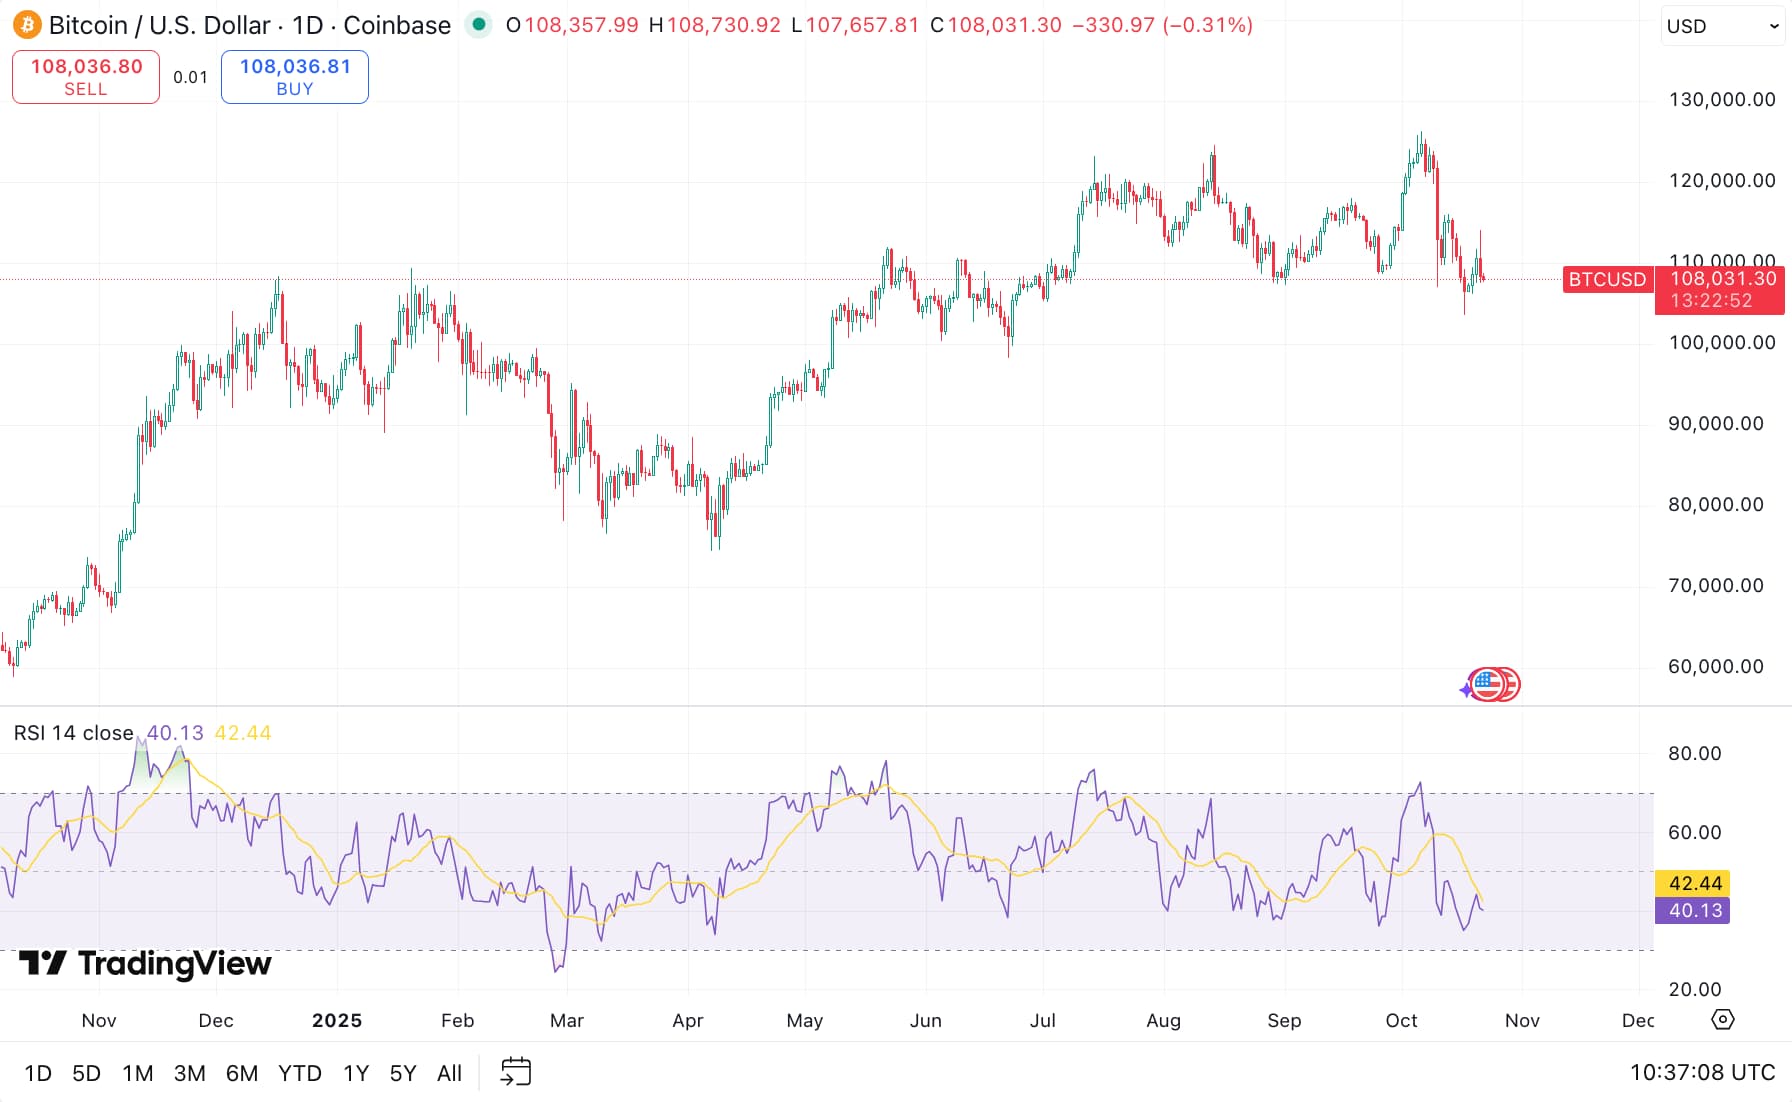1792x1102 pixels.
Task: Click the −330.97 (−0.31%) change value
Action: click(1162, 25)
